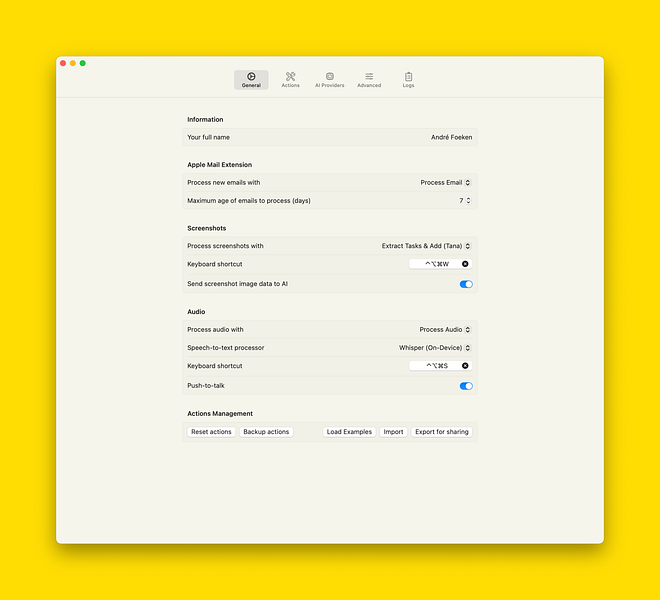
Task: Open AI Providers chip icon
Action: [x=329, y=76]
